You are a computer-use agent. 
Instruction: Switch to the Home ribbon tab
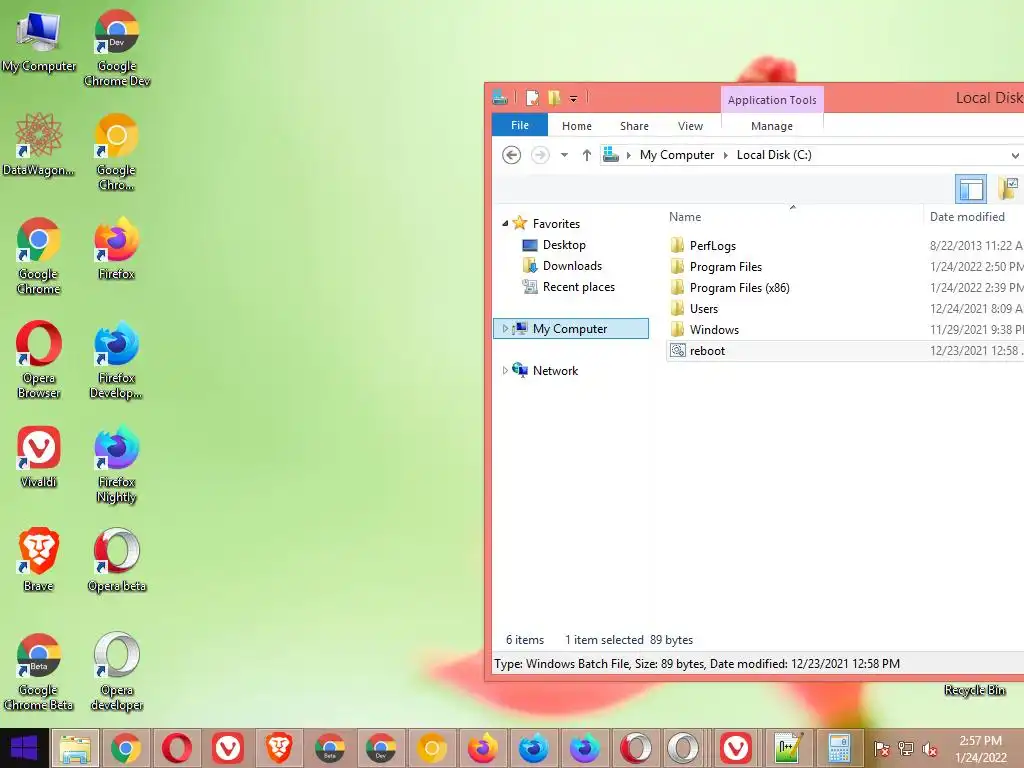[577, 125]
